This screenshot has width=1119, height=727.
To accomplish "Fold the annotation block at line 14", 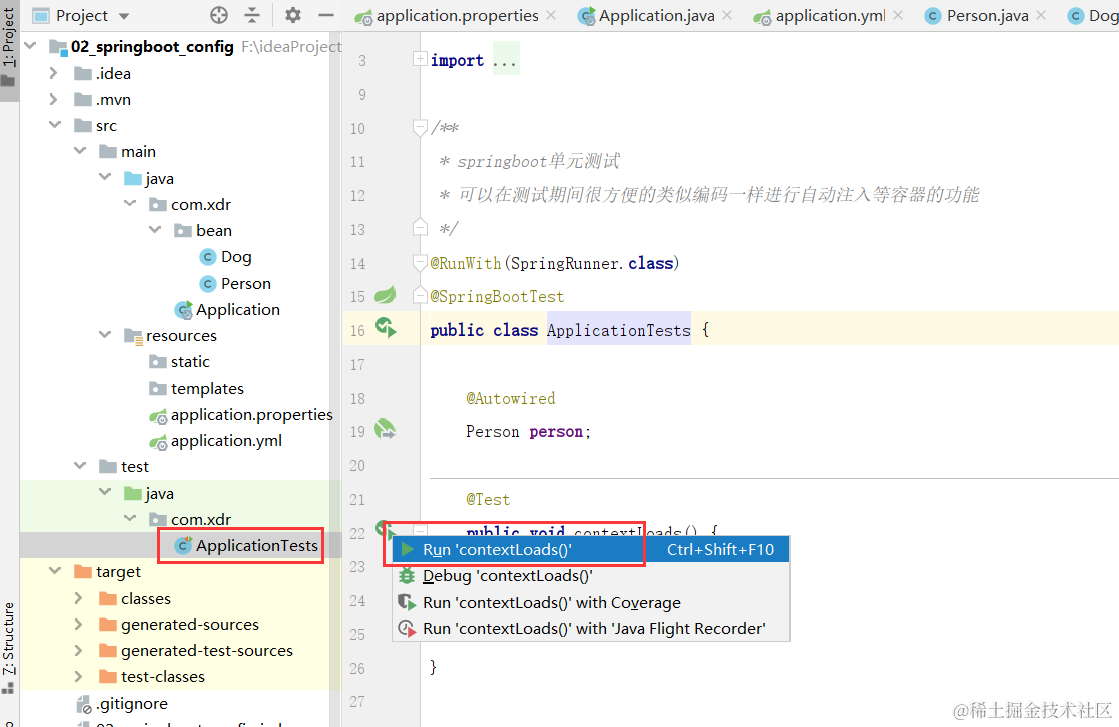I will 420,263.
